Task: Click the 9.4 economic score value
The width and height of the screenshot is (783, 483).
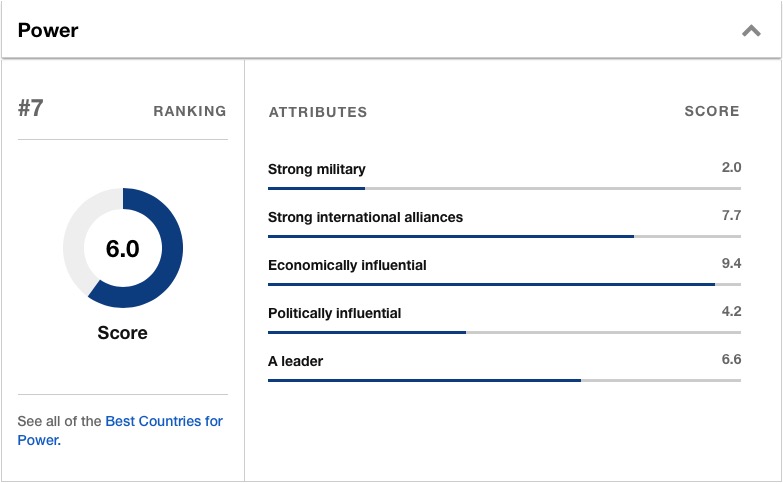Action: 731,263
